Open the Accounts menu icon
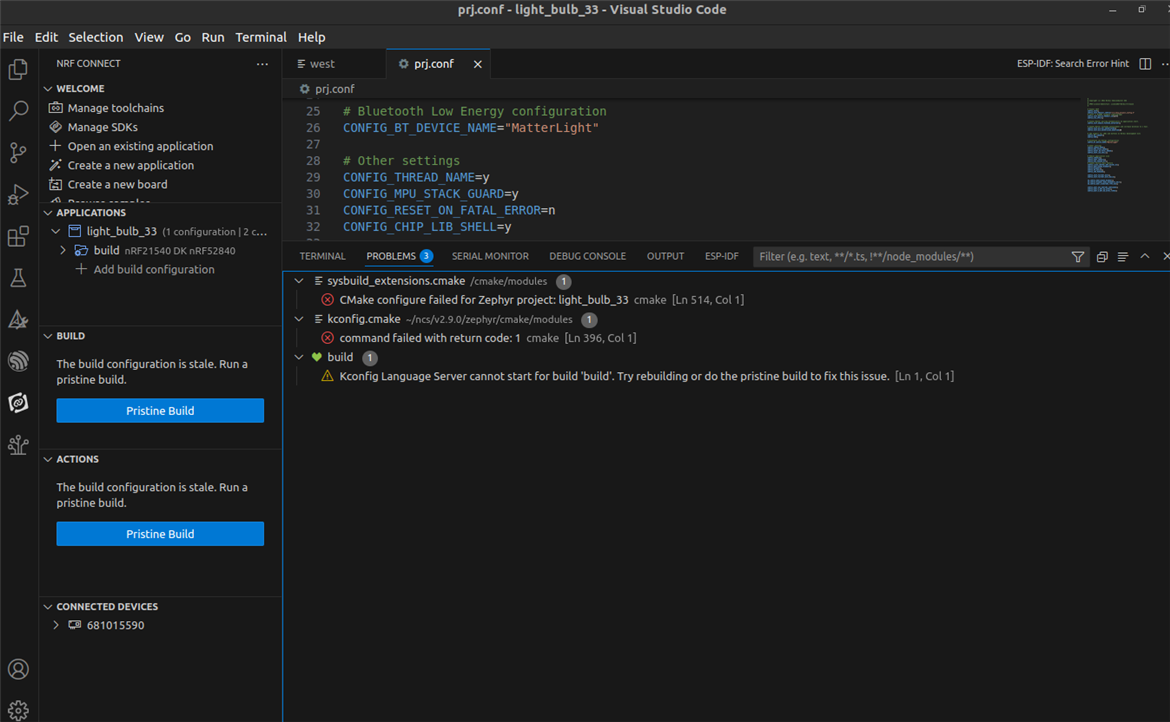The width and height of the screenshot is (1170, 722). (x=18, y=669)
